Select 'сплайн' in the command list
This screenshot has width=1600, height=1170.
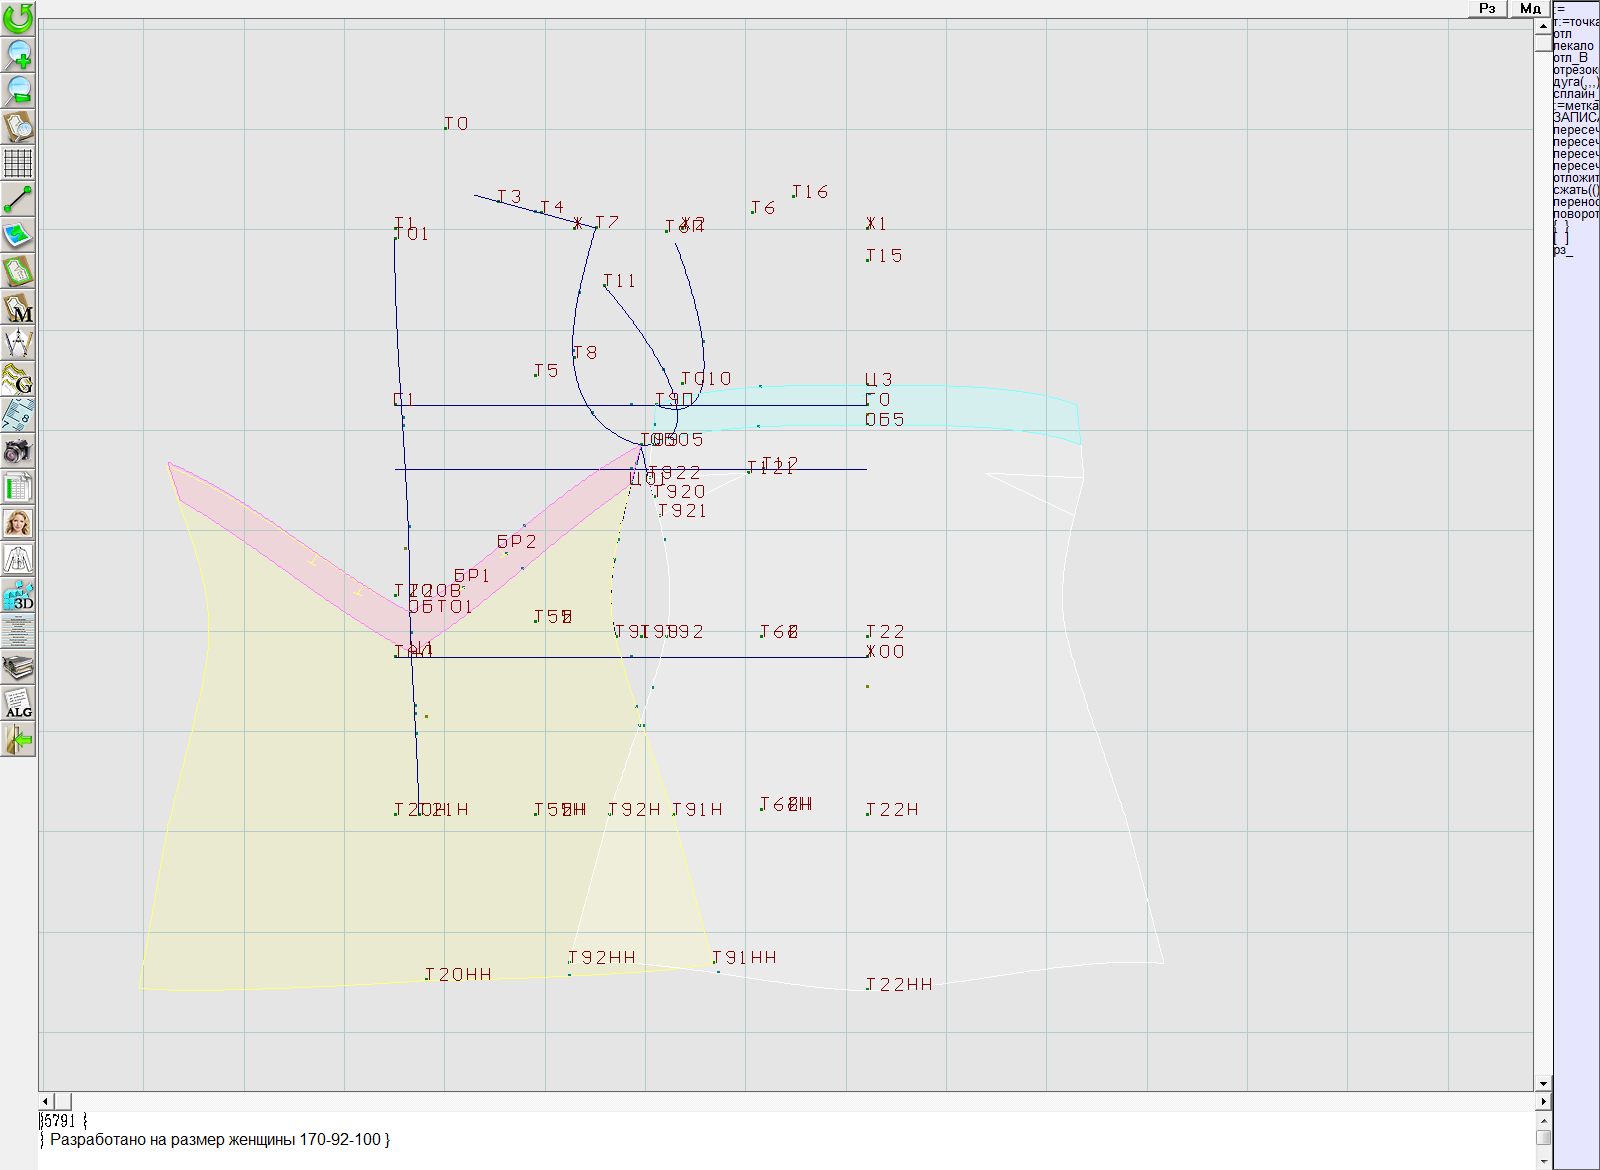[x=1575, y=94]
